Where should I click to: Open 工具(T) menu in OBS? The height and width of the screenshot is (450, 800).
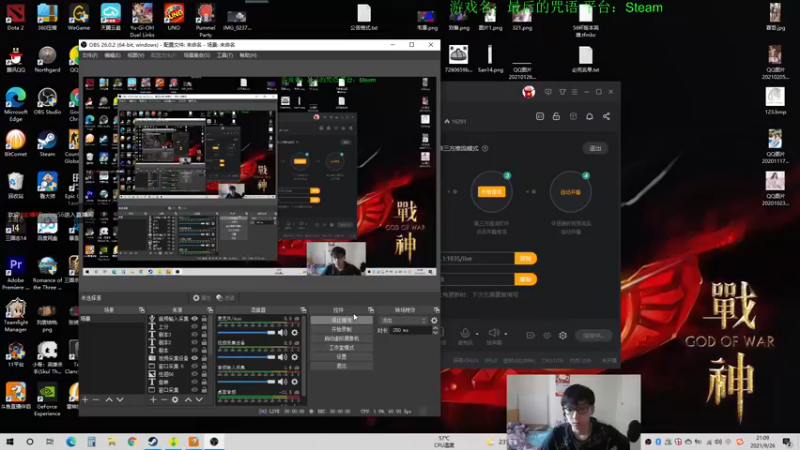(224, 55)
